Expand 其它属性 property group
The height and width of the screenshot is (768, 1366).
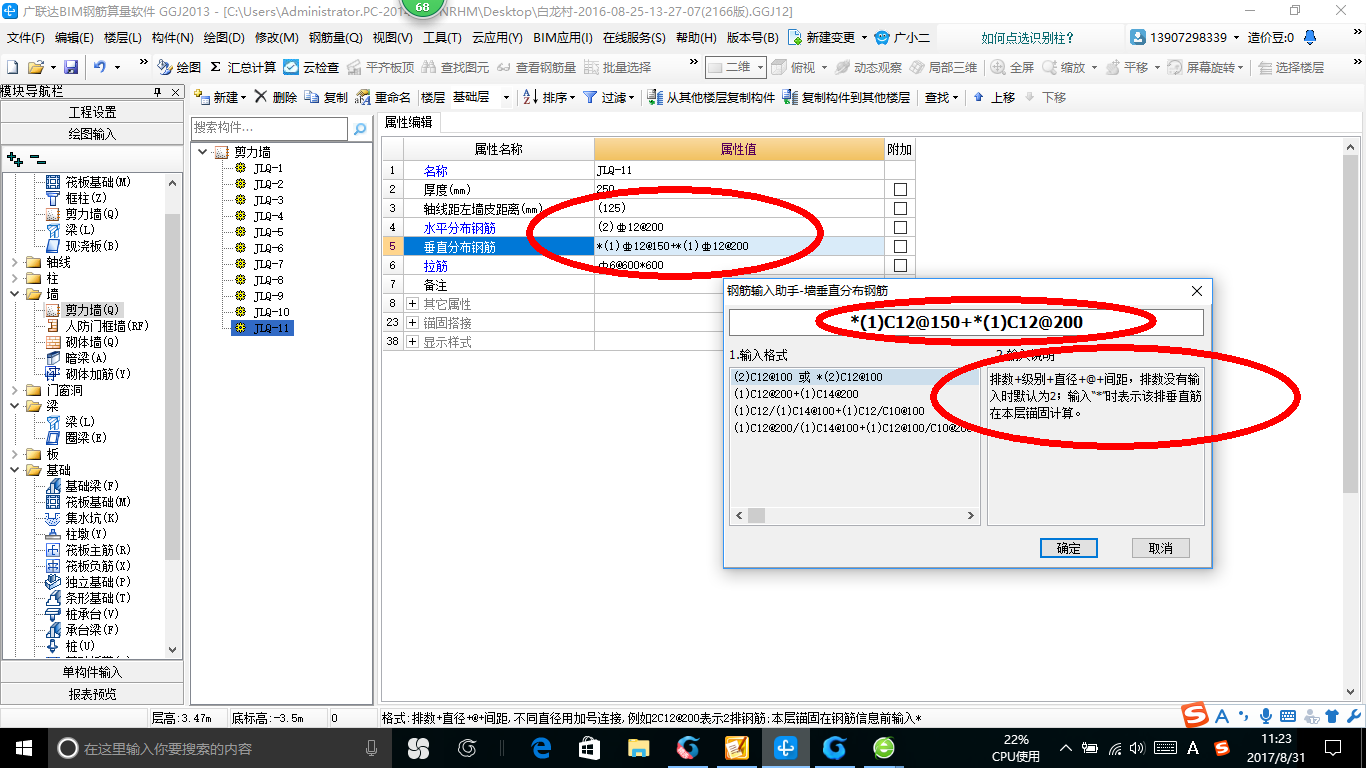(412, 303)
